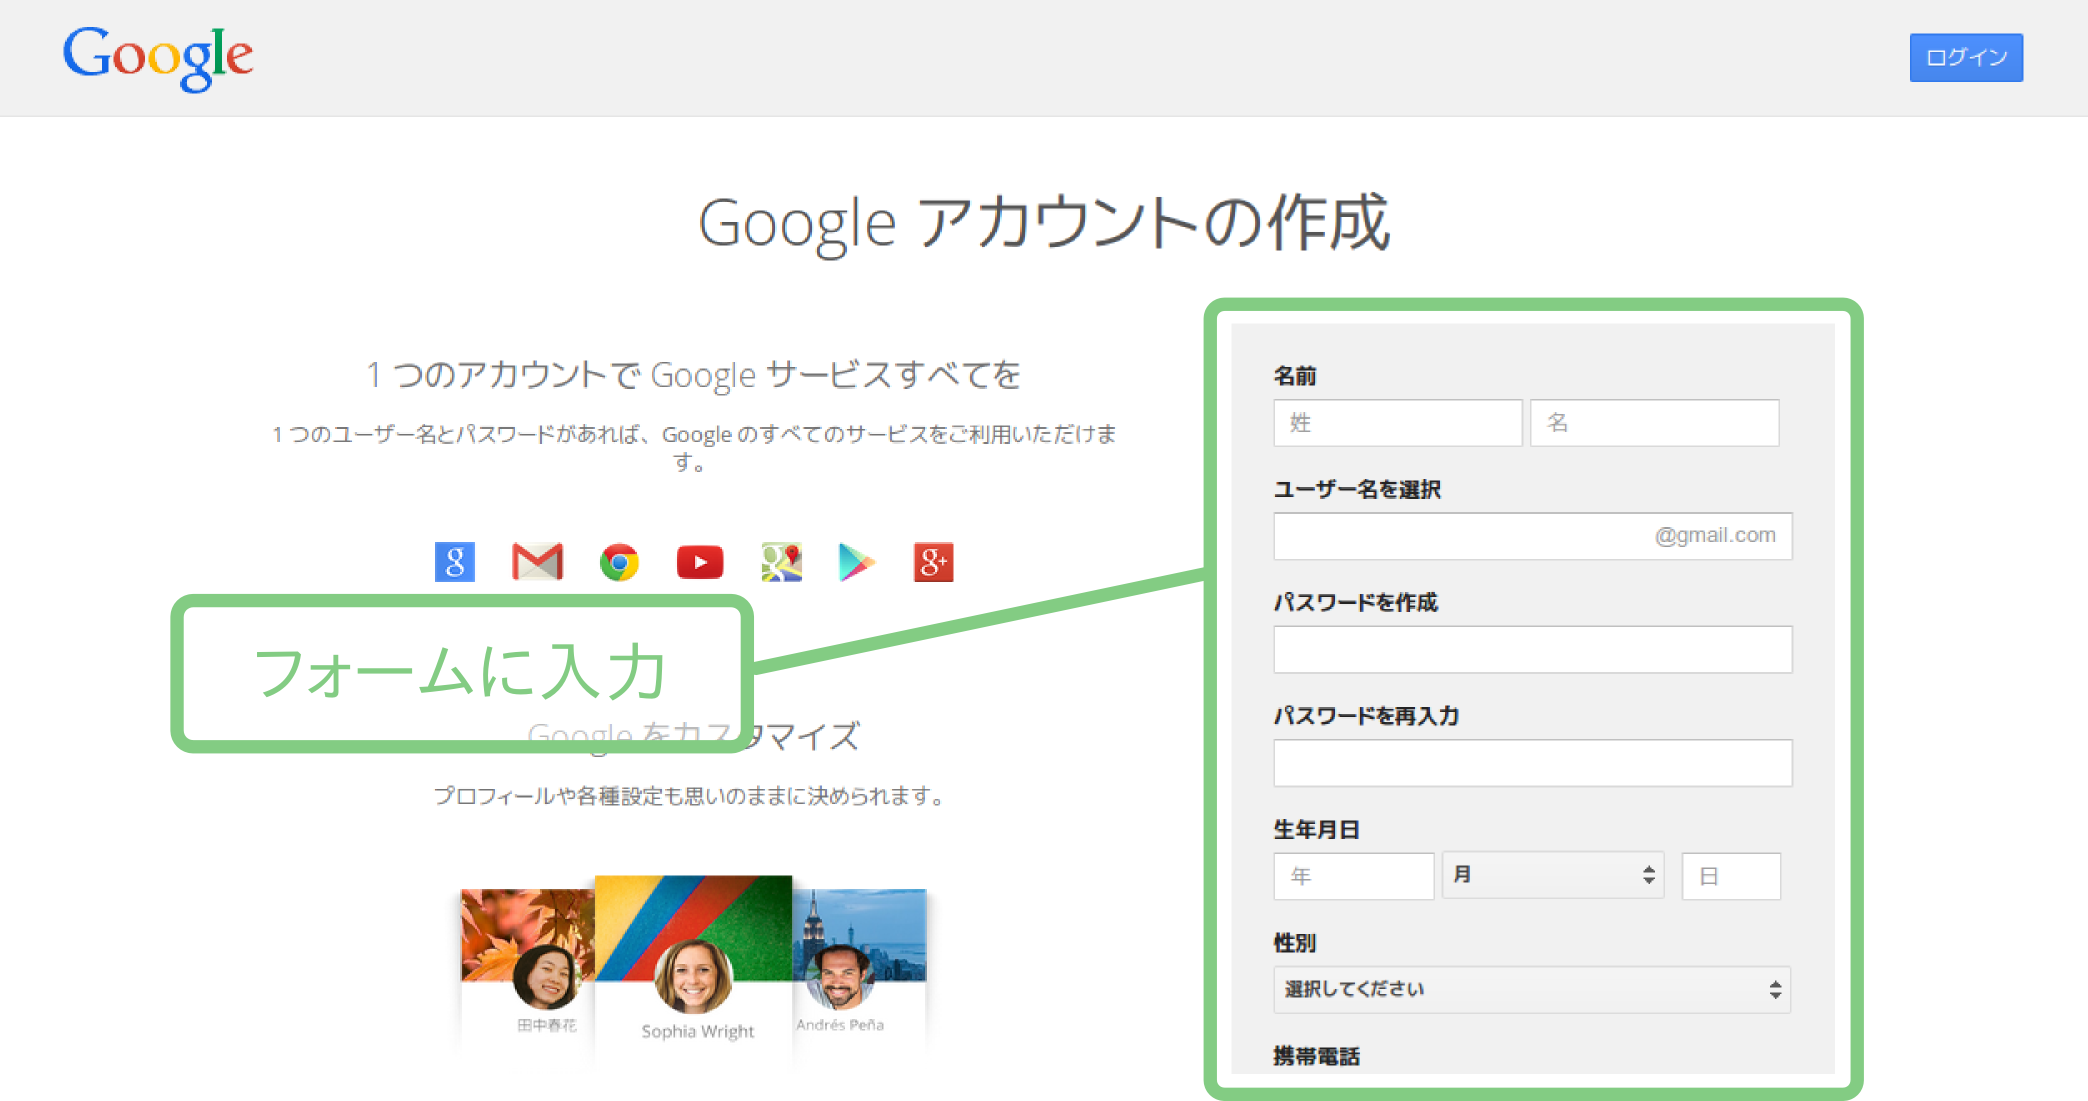Click the 年 birth year field
This screenshot has height=1101, width=2088.
click(x=1354, y=876)
